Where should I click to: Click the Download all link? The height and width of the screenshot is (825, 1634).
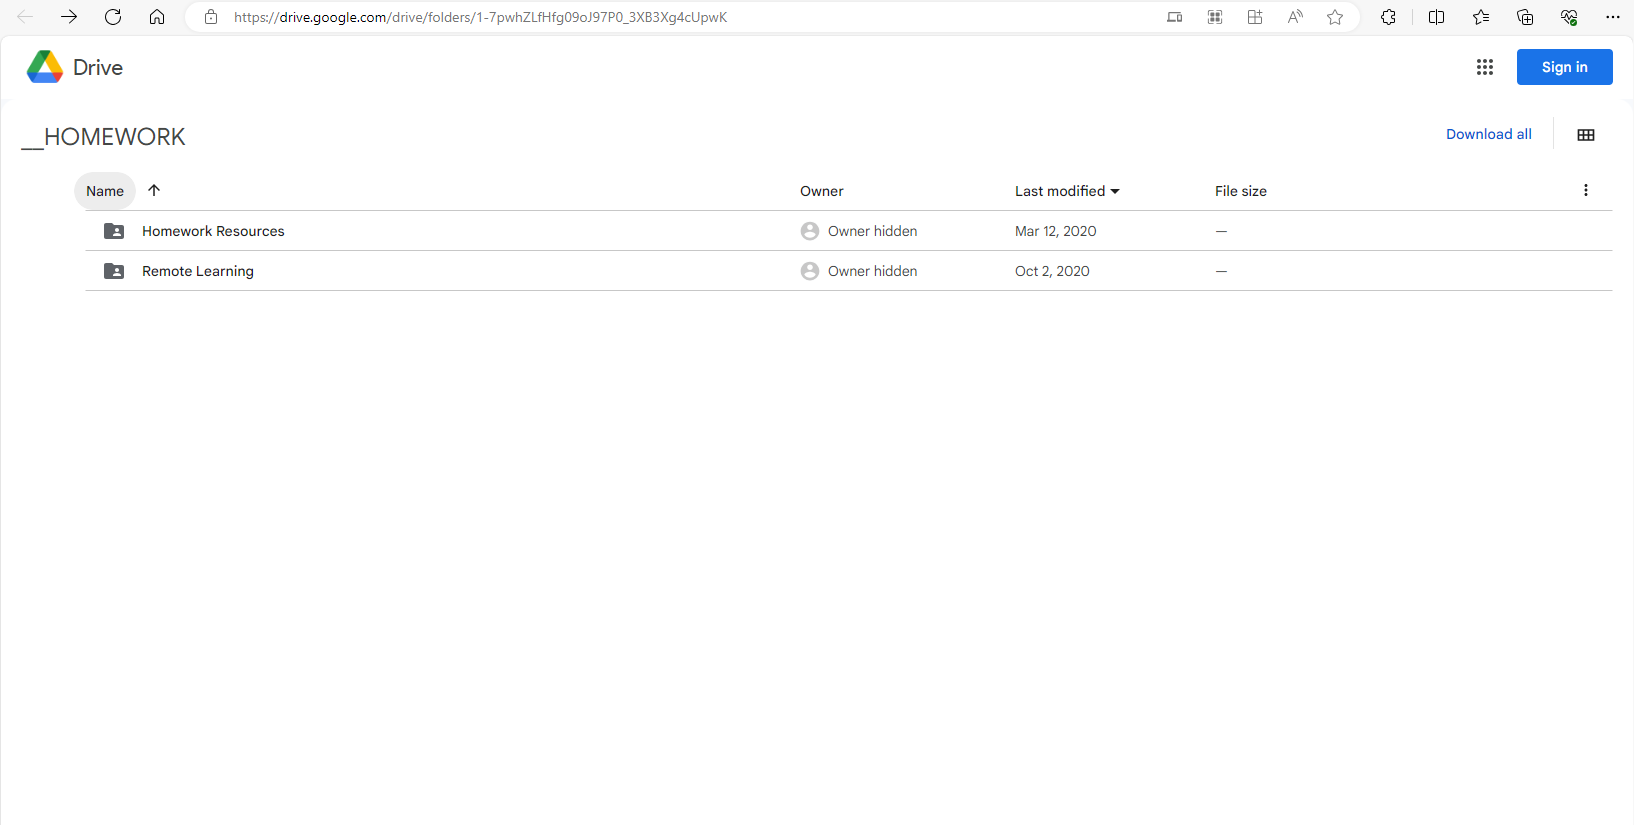pos(1488,134)
